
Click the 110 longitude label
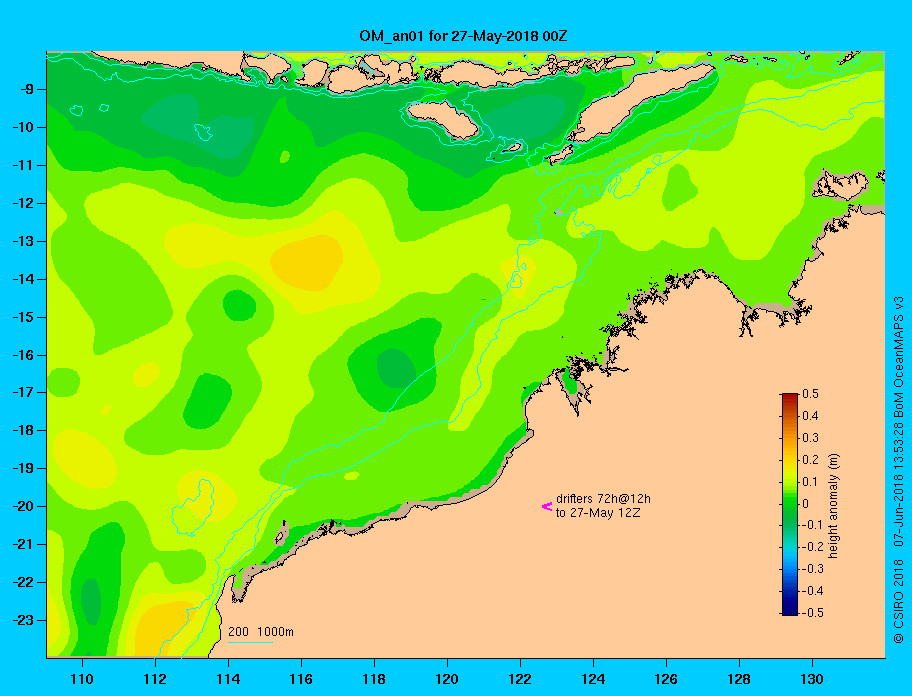coord(82,679)
